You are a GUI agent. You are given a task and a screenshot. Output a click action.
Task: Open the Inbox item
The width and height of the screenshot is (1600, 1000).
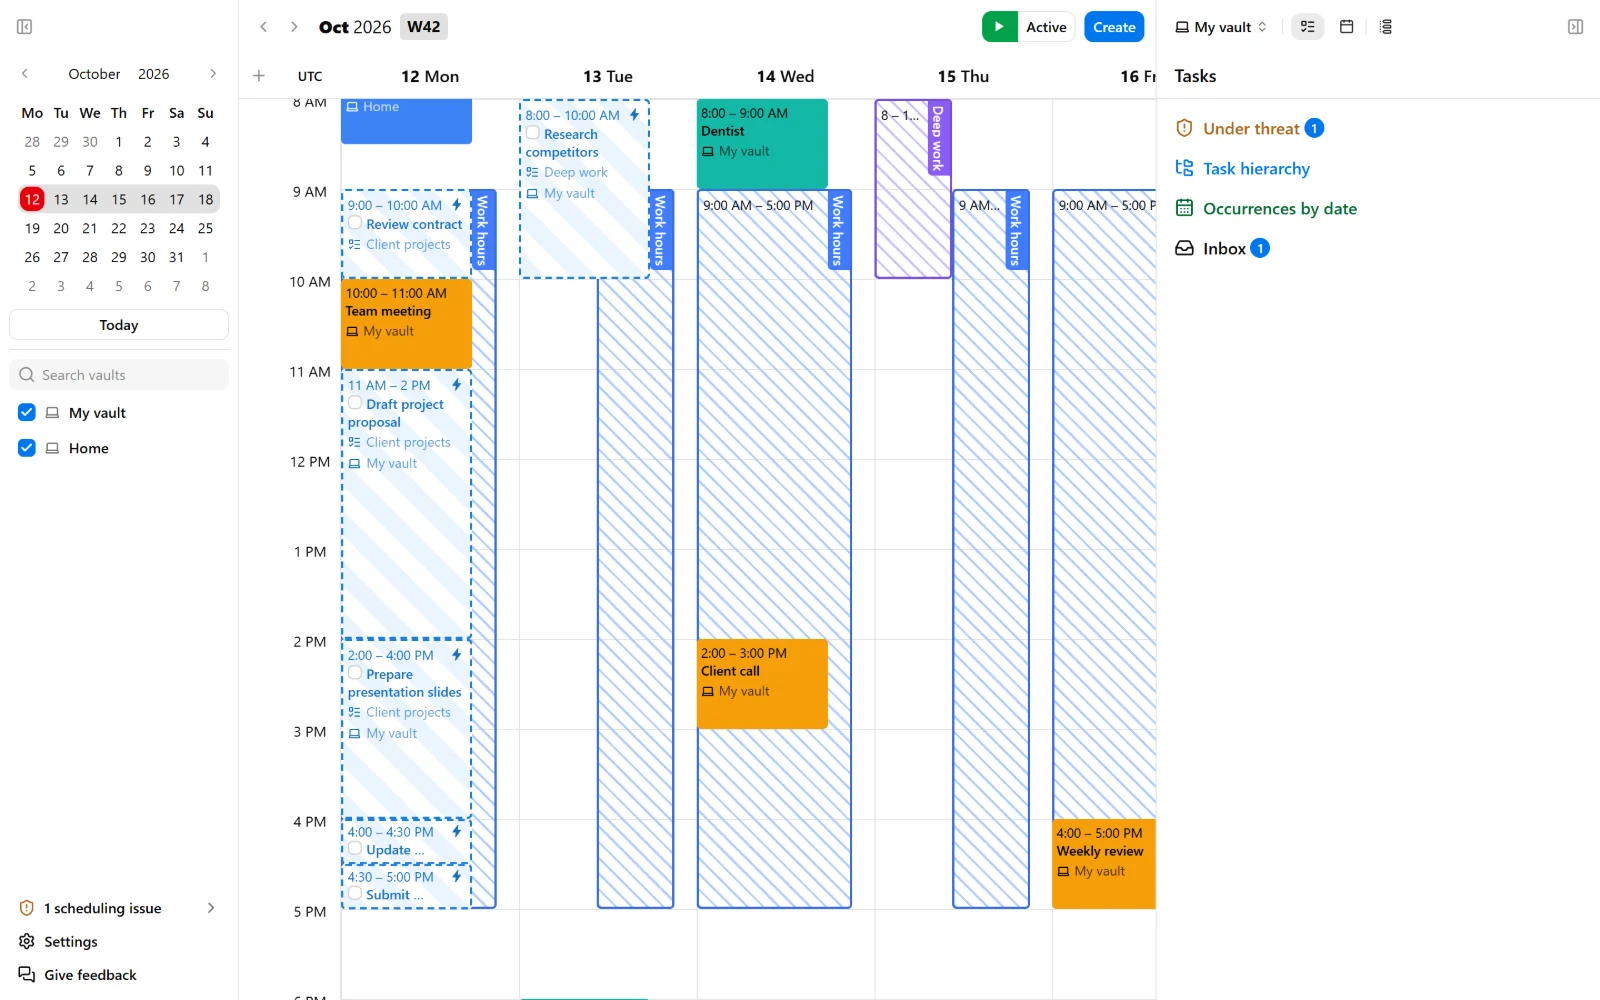pyautogui.click(x=1222, y=248)
